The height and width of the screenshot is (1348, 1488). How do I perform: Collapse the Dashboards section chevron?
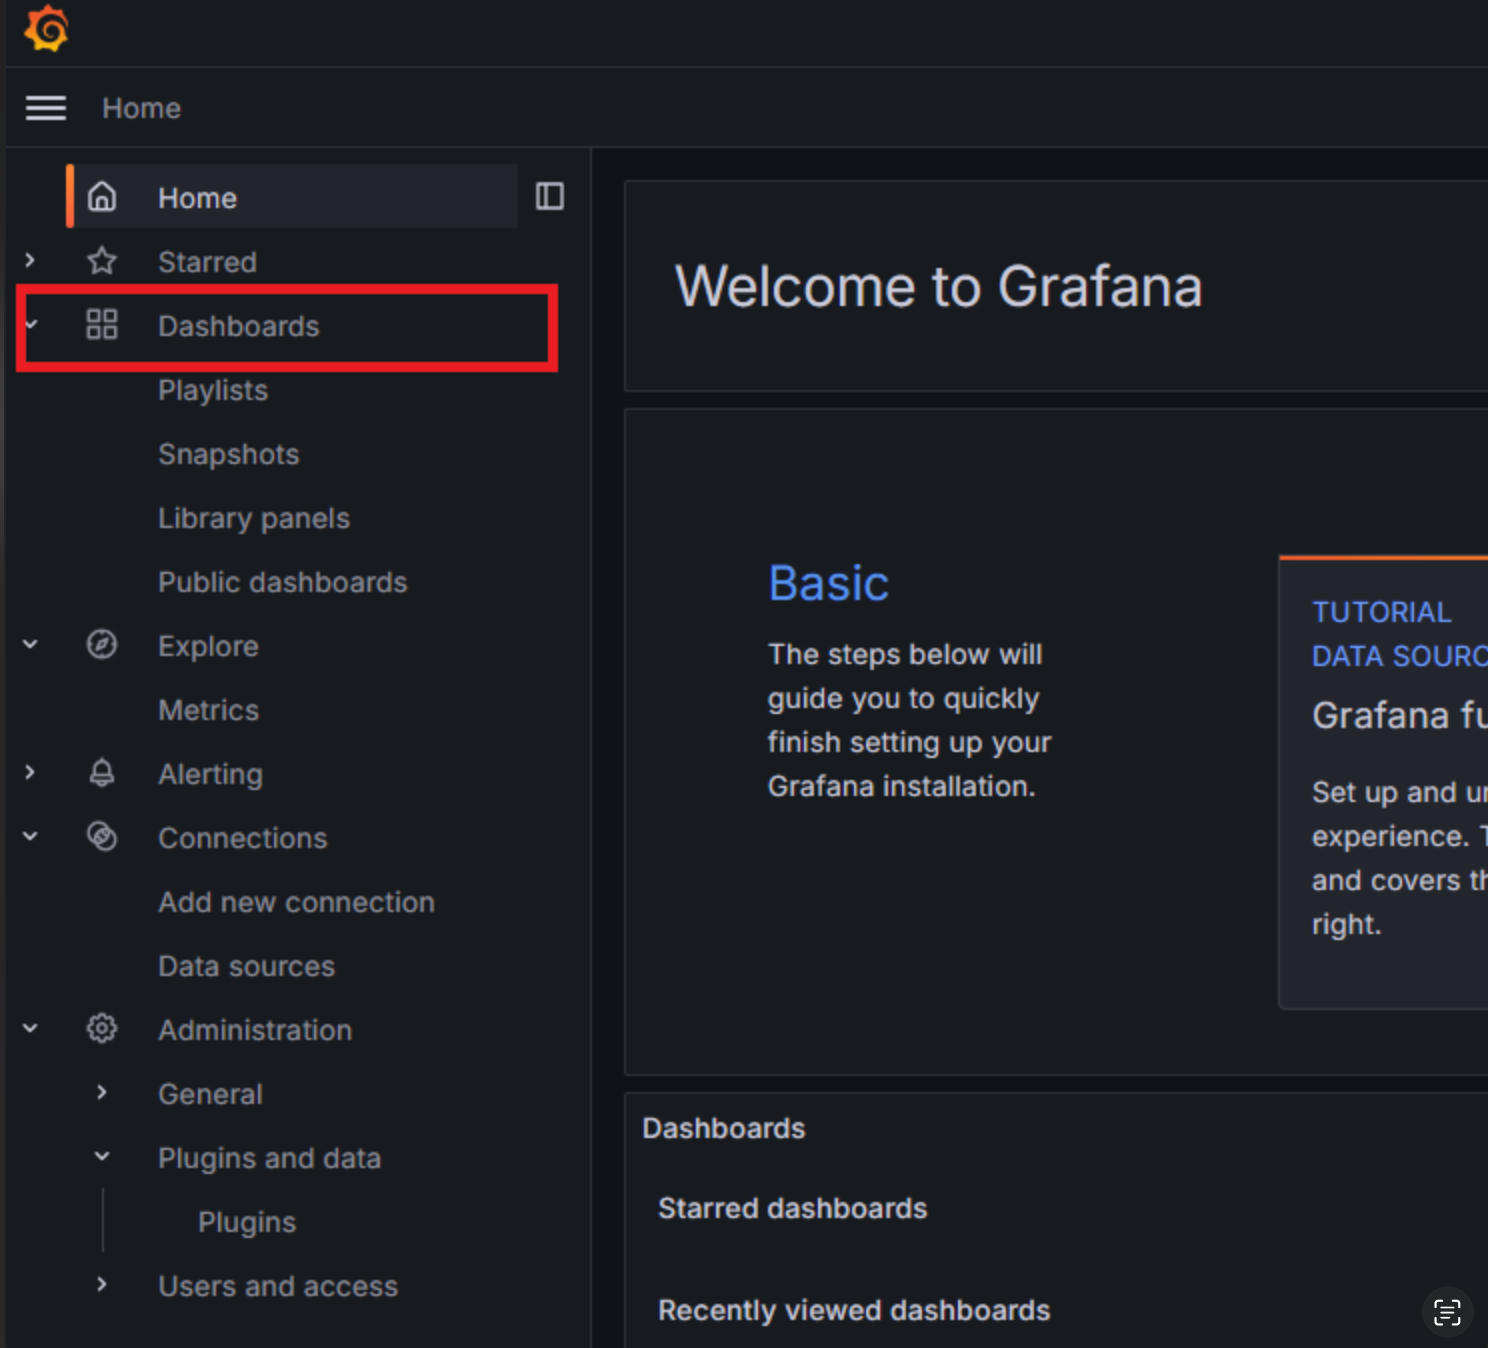coord(31,325)
